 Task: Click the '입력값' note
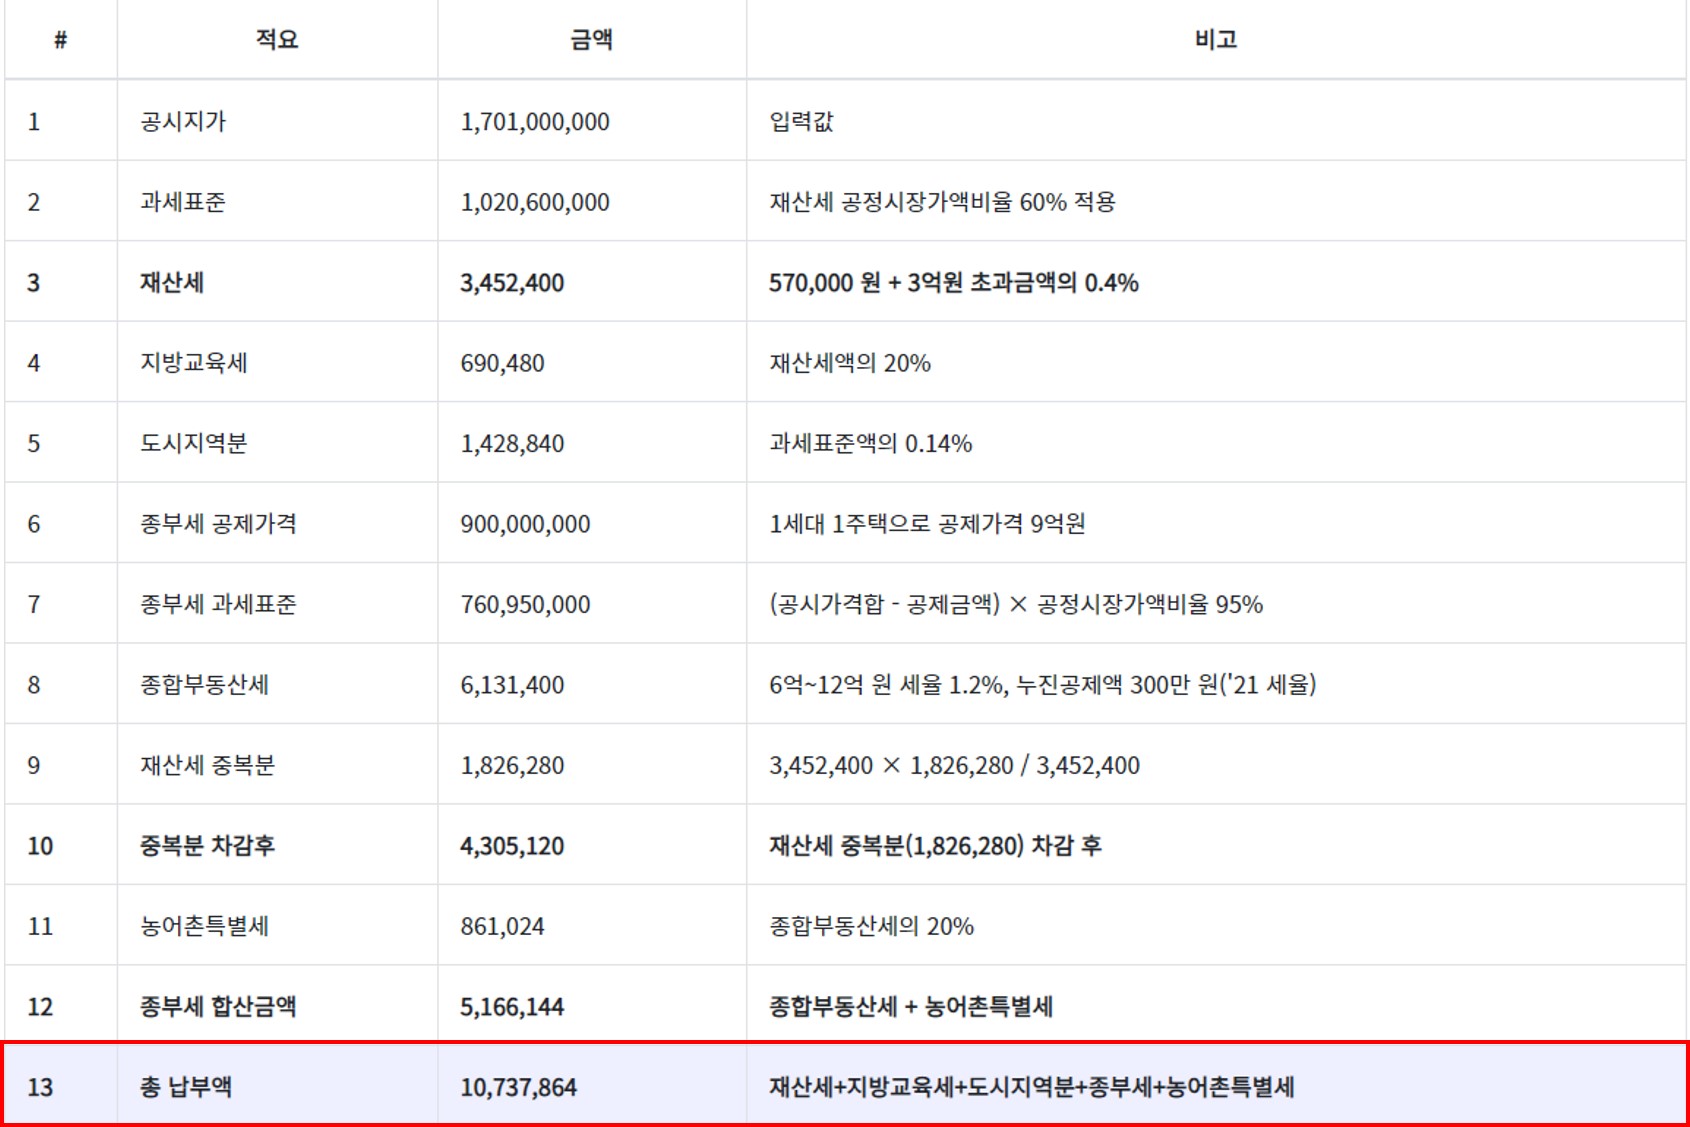coord(801,121)
